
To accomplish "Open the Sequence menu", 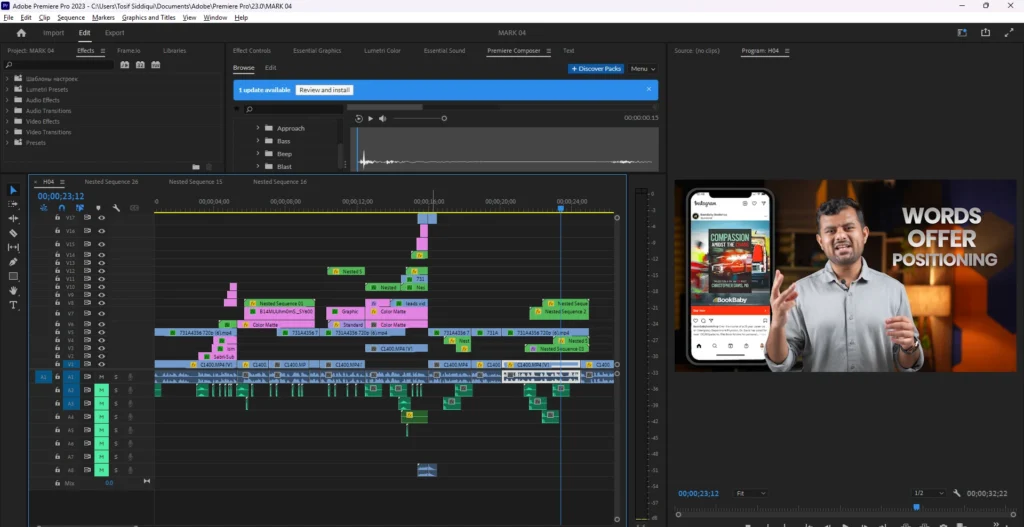I will pos(71,18).
